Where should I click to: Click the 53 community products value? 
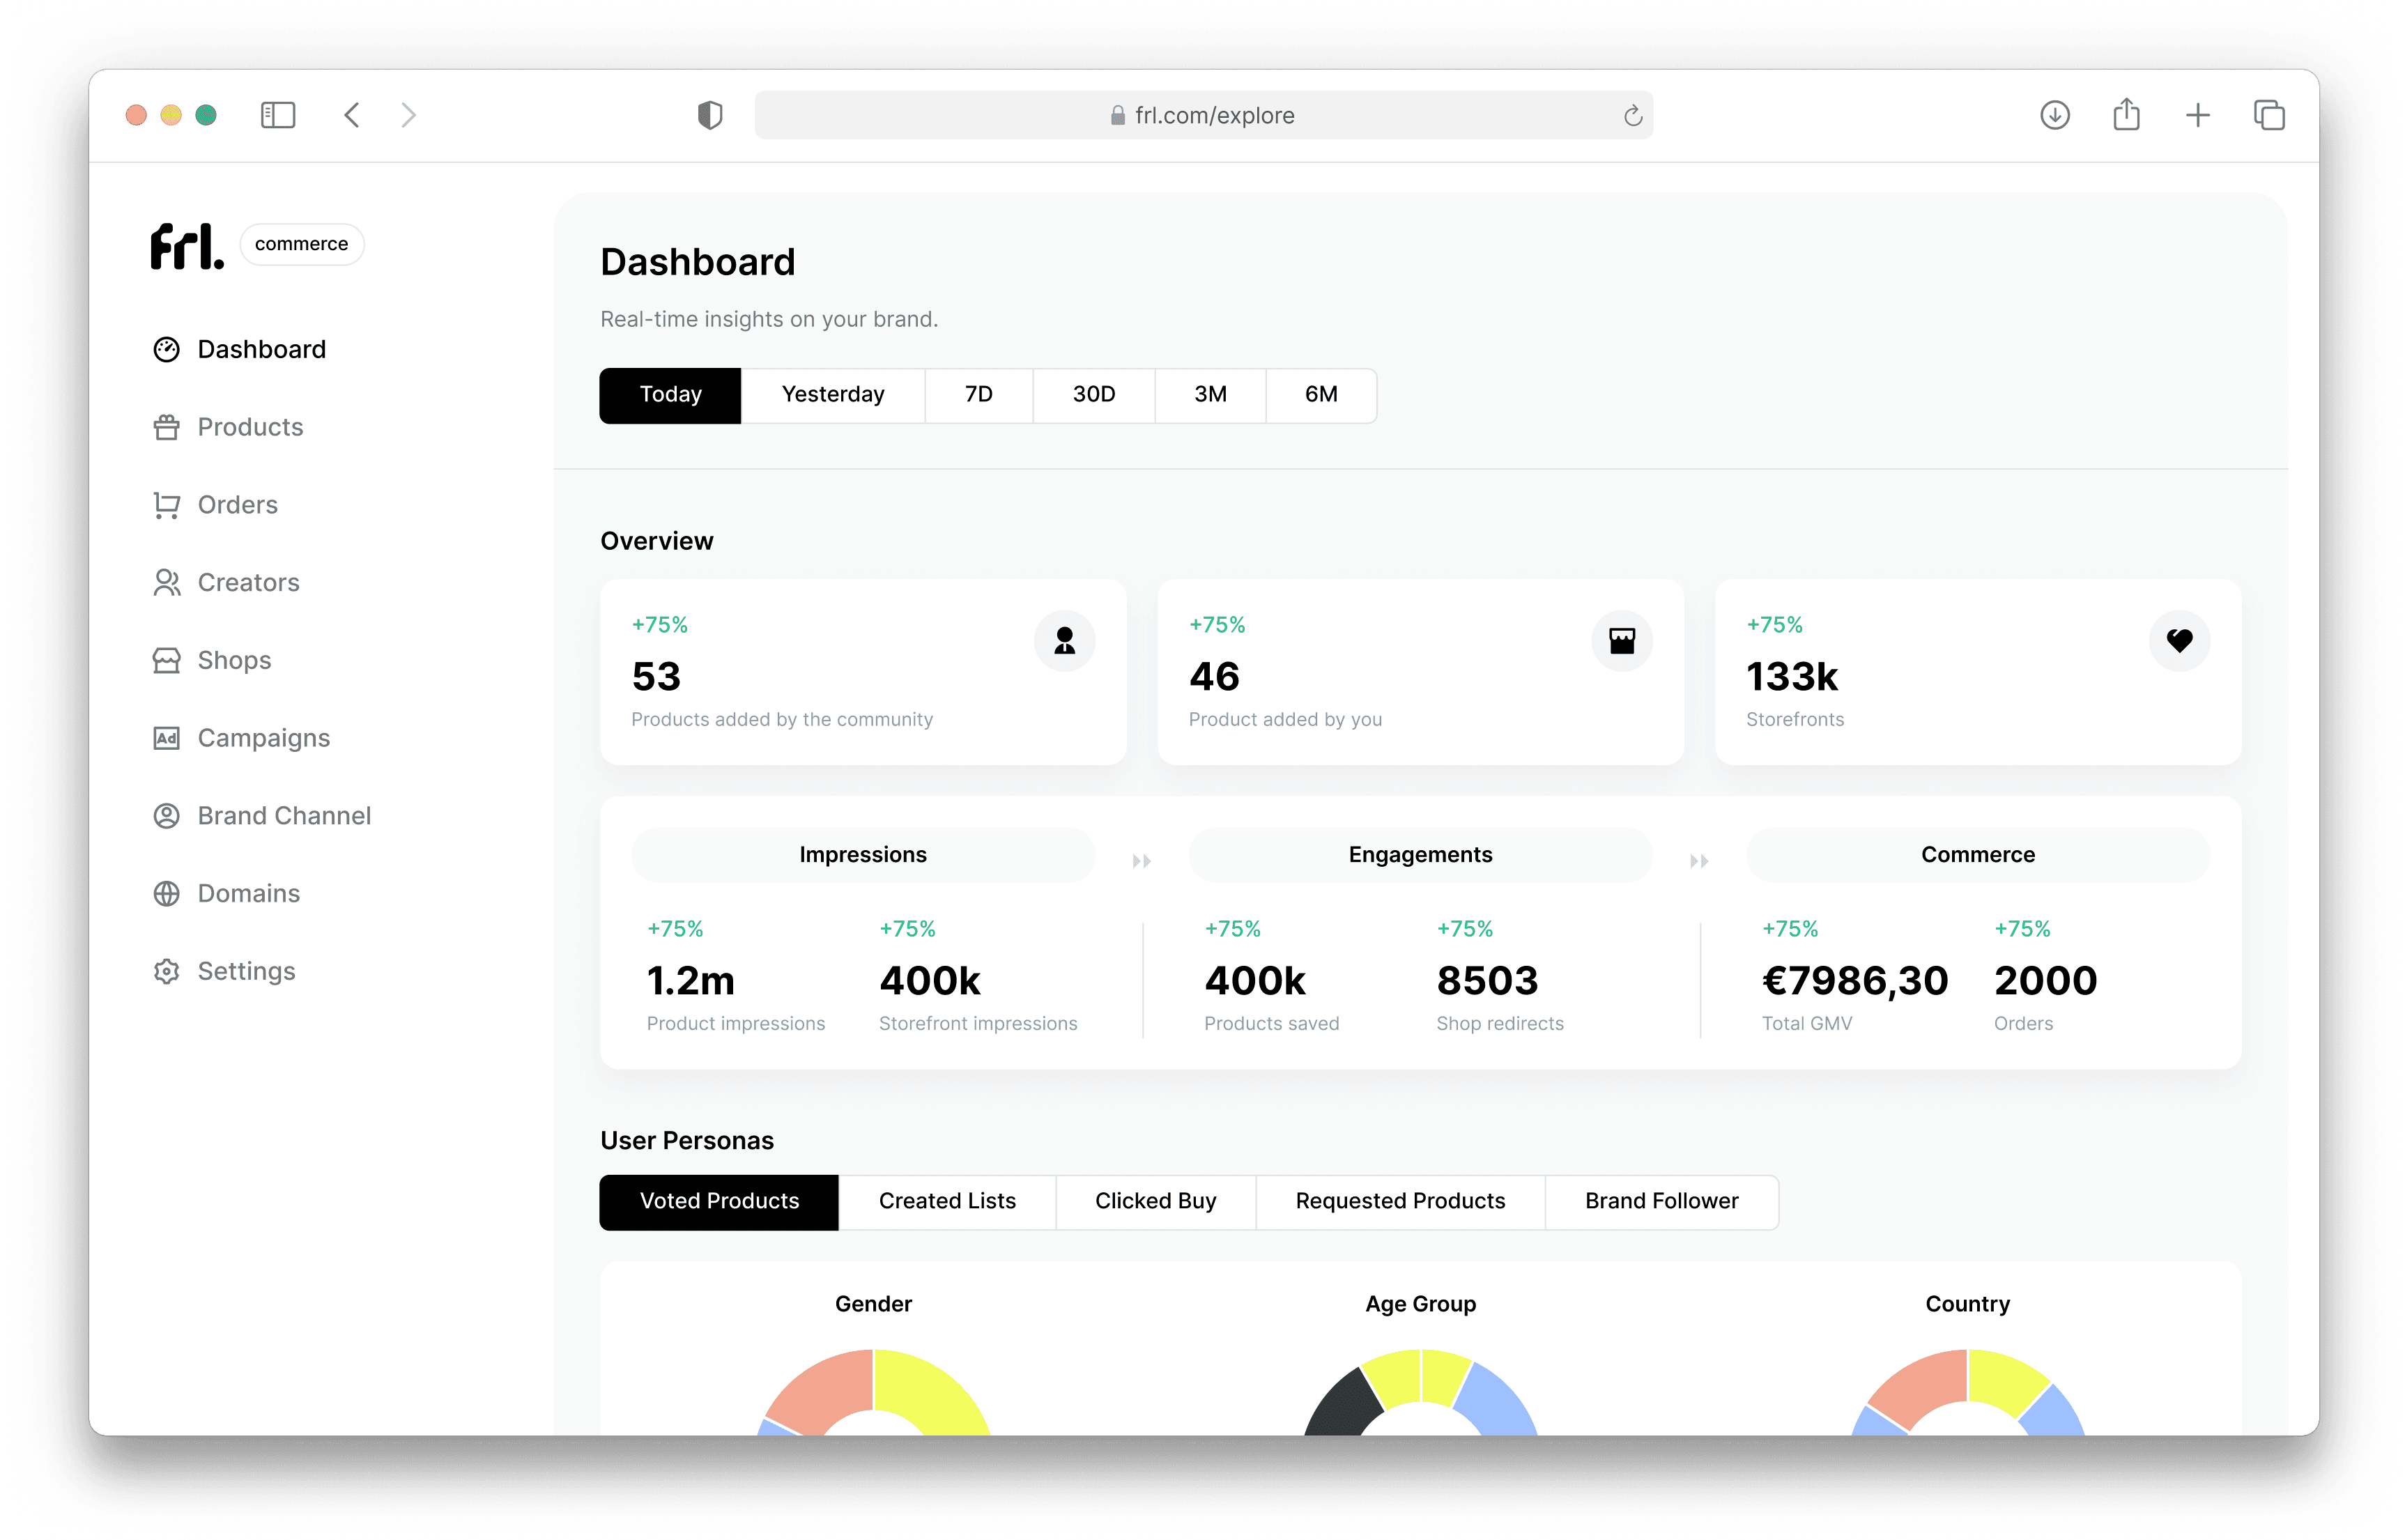tap(656, 677)
